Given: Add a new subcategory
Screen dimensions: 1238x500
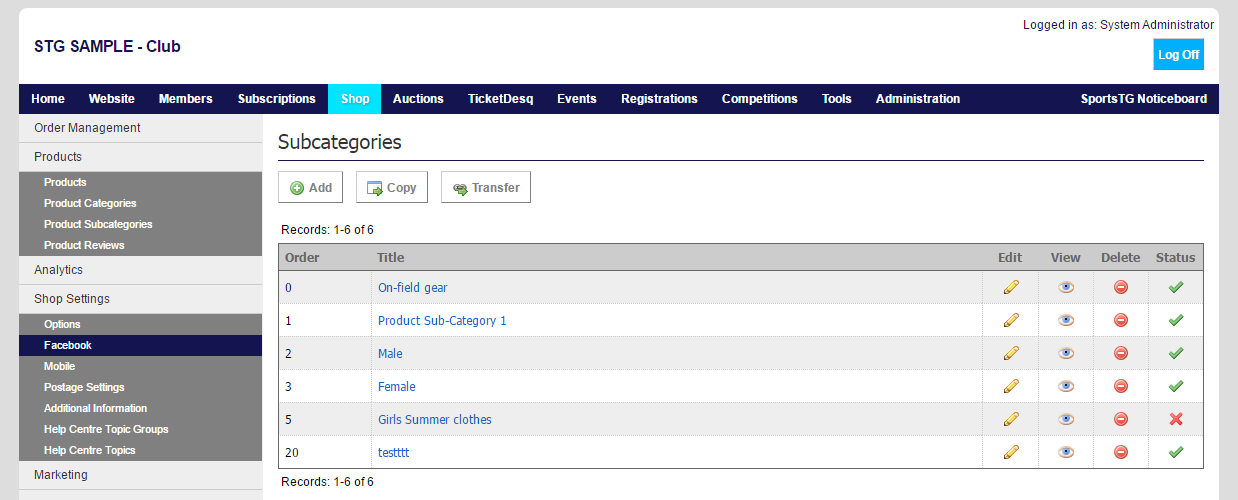Looking at the screenshot, I should pyautogui.click(x=311, y=187).
